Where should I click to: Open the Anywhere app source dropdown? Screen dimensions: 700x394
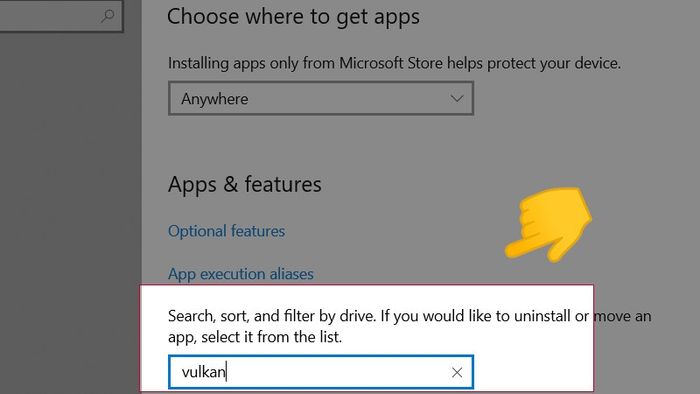(321, 98)
